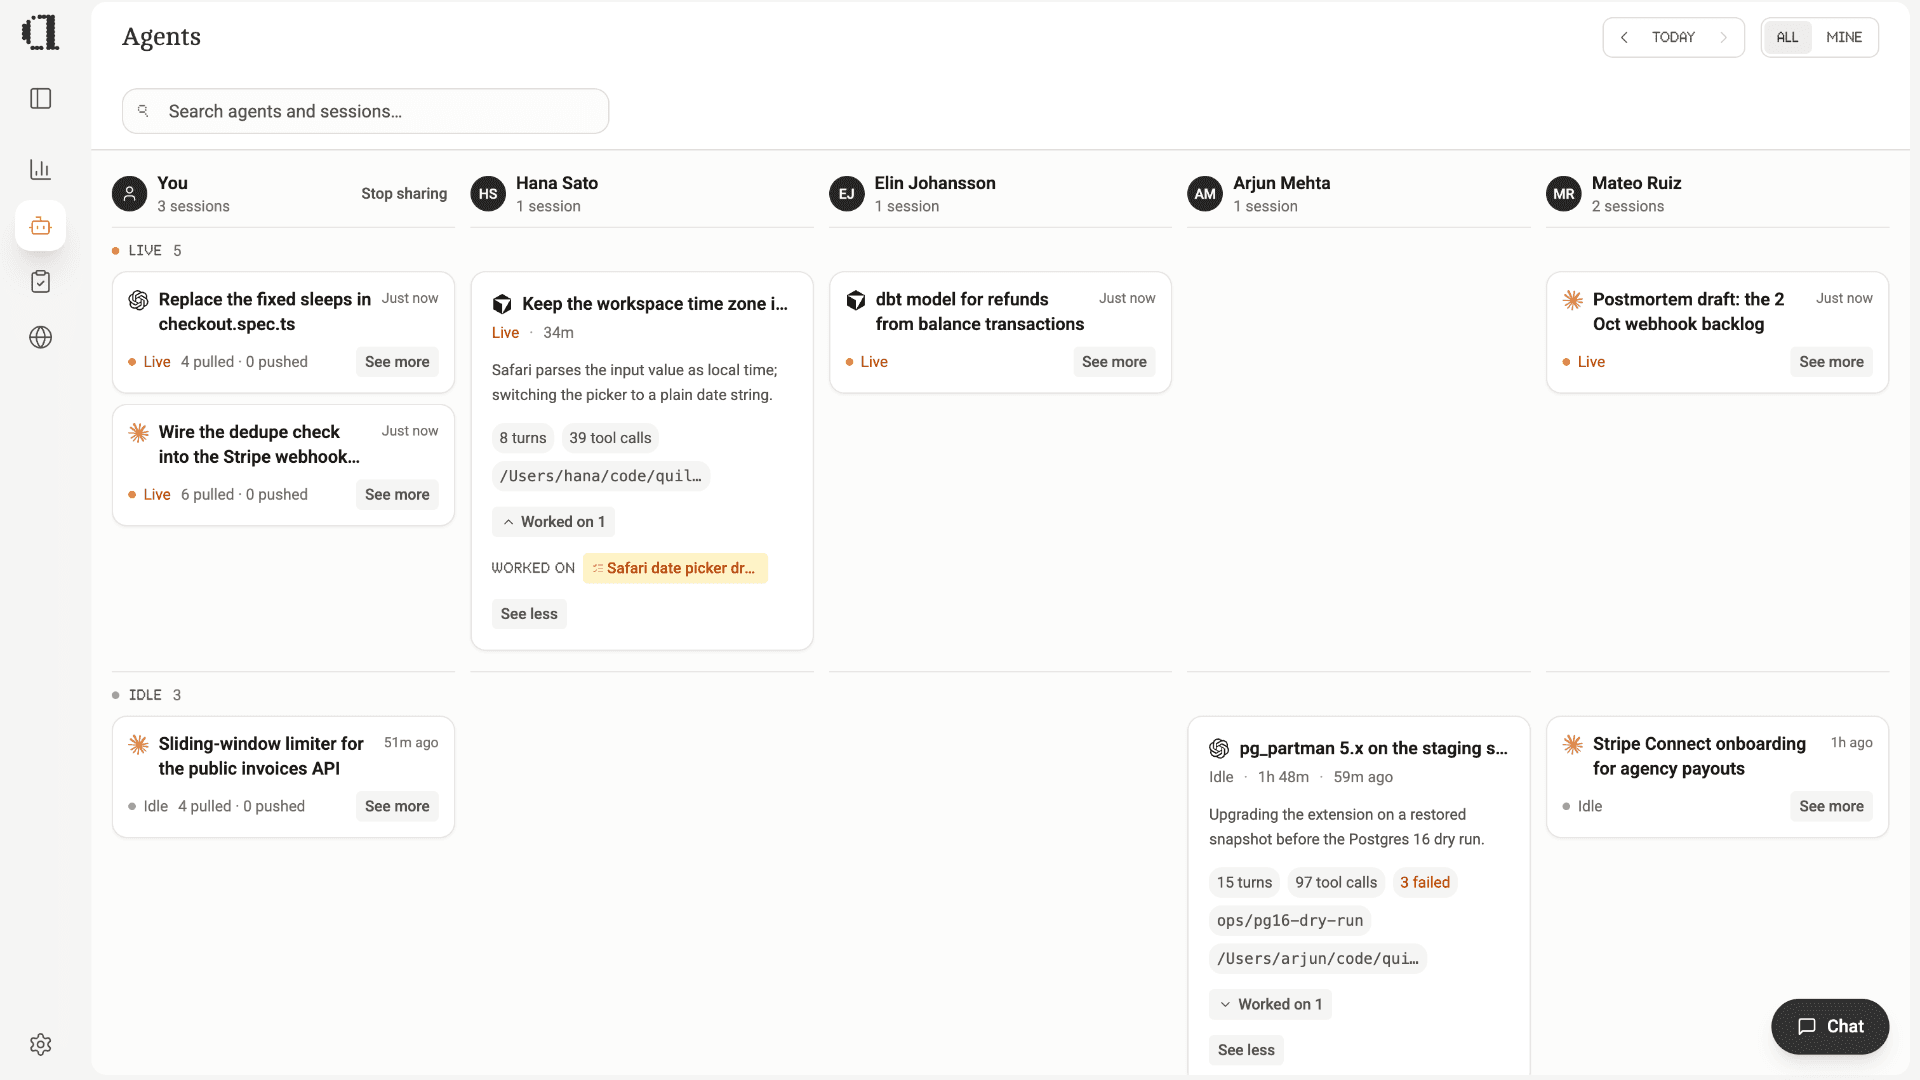This screenshot has width=1920, height=1080.
Task: Click the OpenAI icon on checkout.spec.ts session
Action: pyautogui.click(x=139, y=300)
